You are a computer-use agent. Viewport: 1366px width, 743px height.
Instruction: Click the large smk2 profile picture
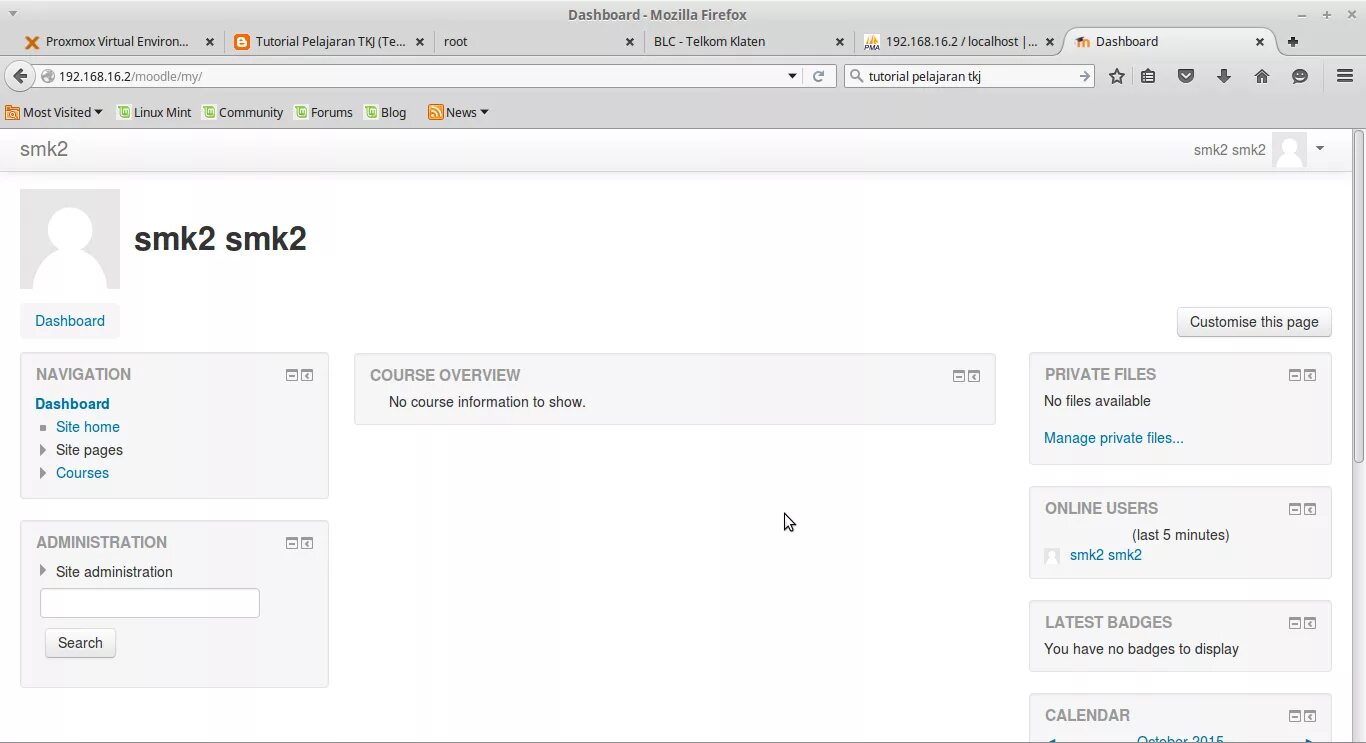point(70,239)
